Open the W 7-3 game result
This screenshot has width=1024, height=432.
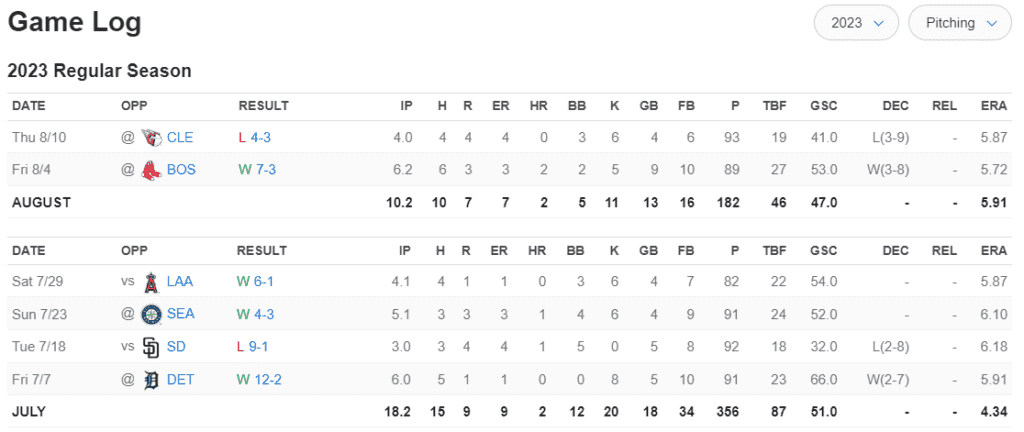tap(257, 170)
